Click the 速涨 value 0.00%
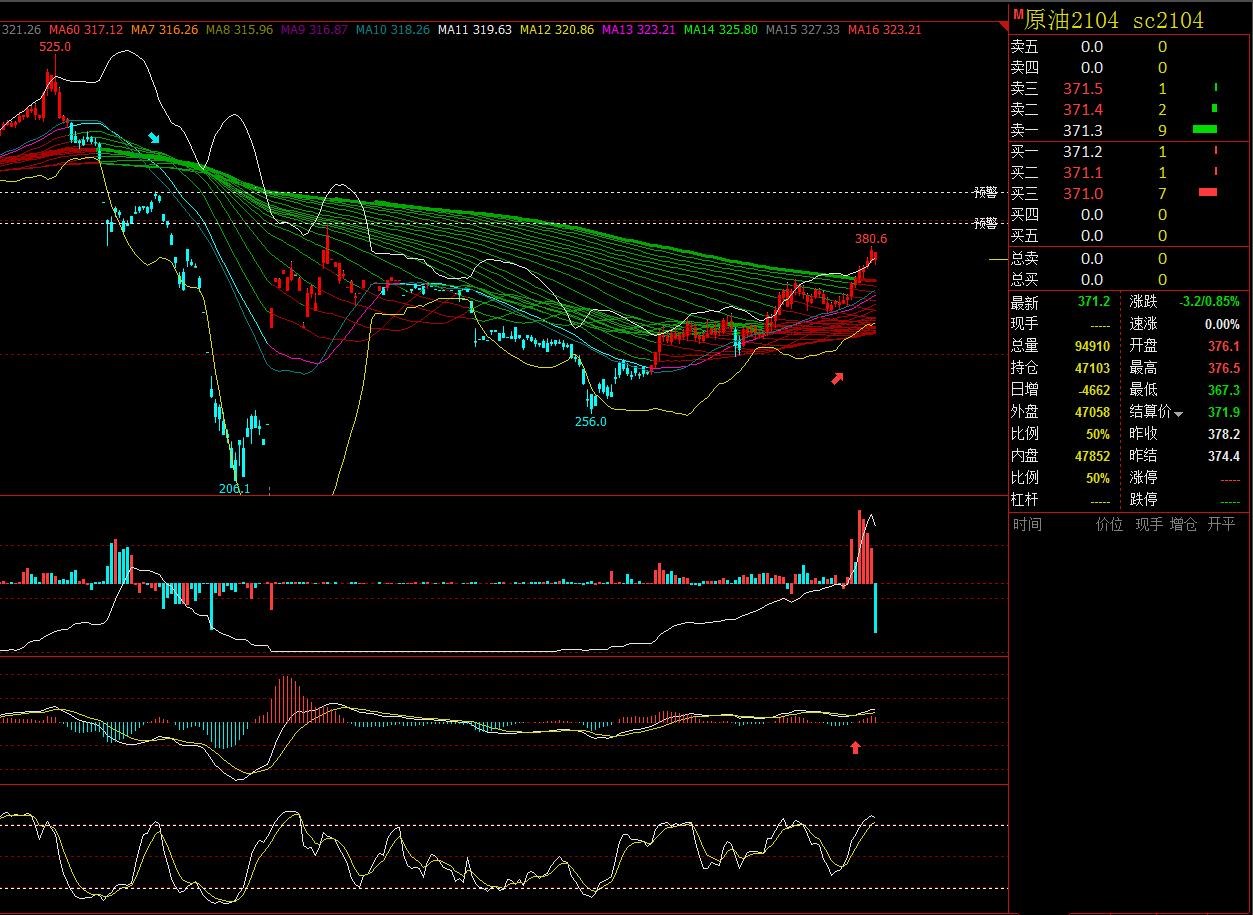This screenshot has height=915, width=1253. pos(1222,324)
